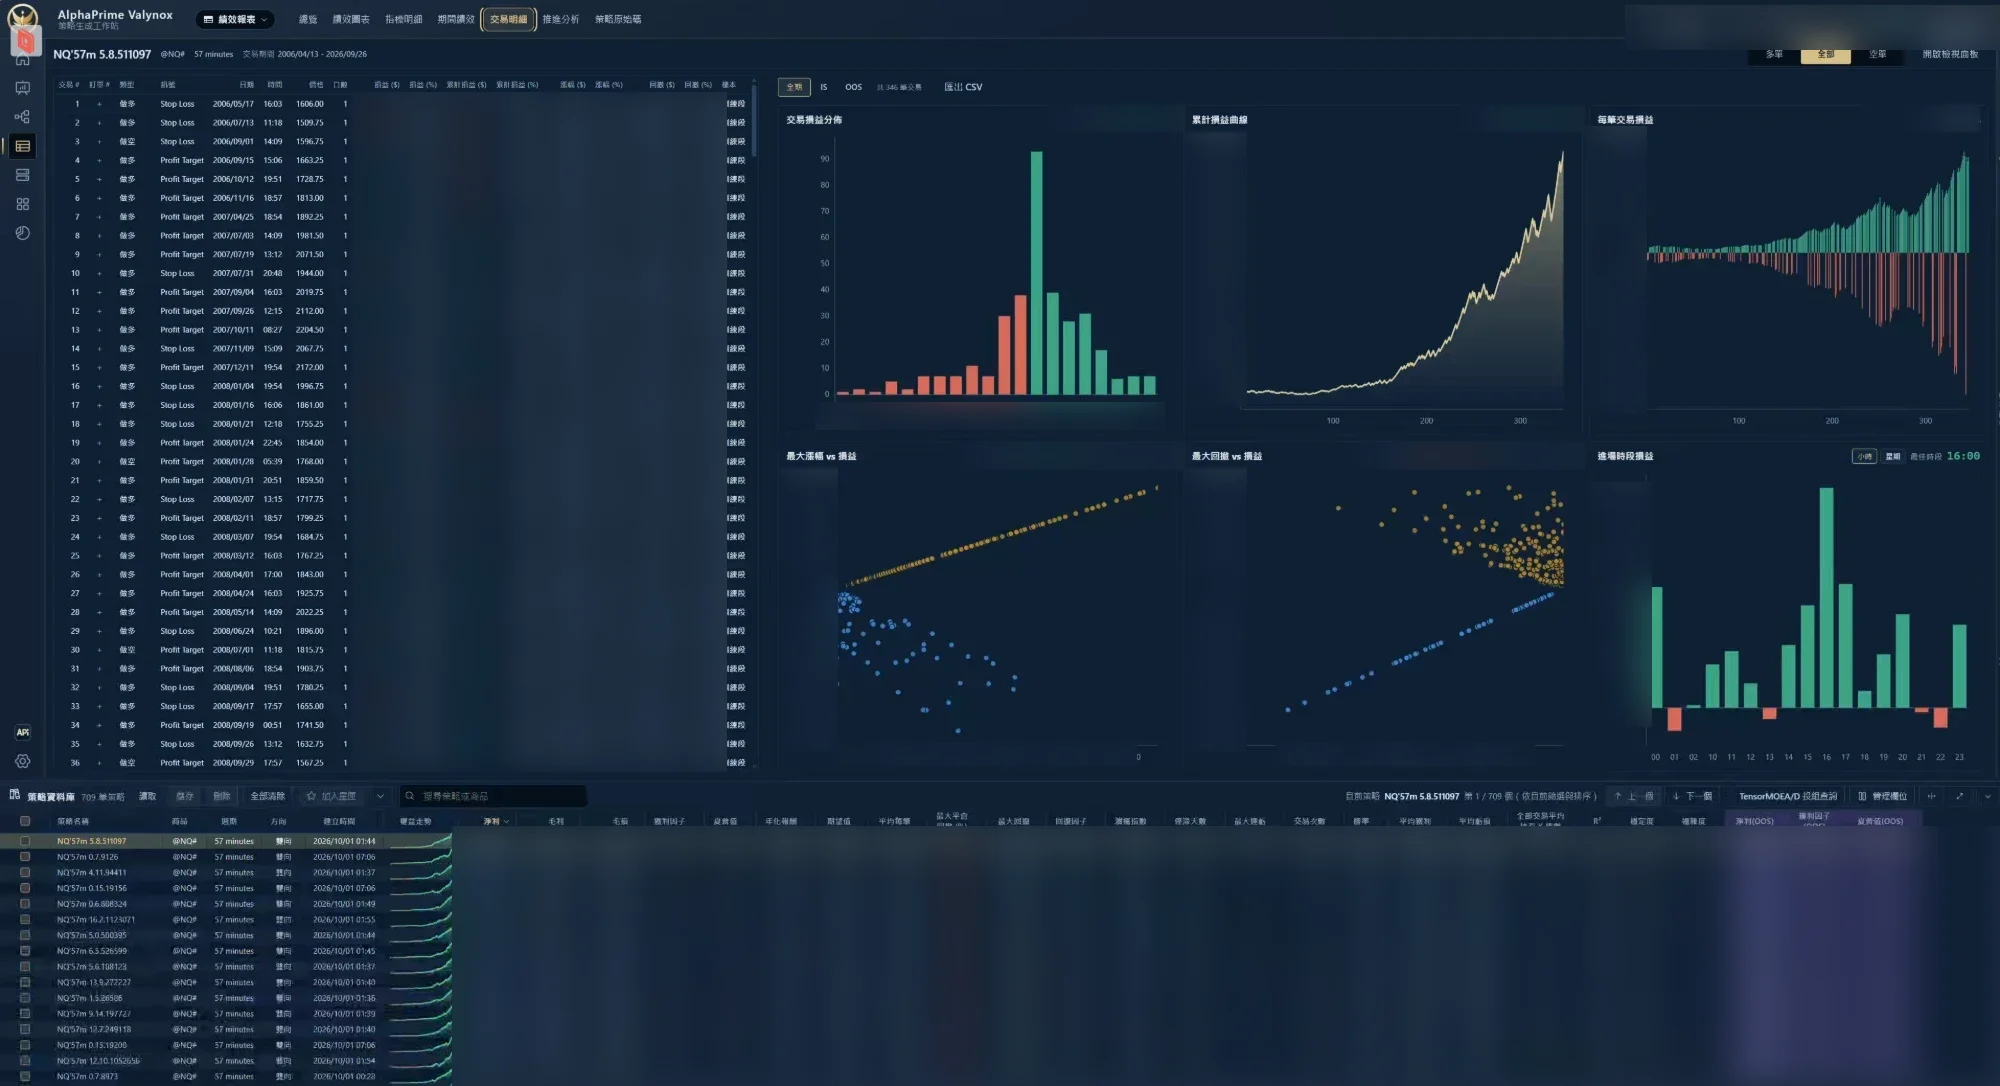Open the four-squares grid sidebar icon
This screenshot has width=2000, height=1086.
(22, 204)
